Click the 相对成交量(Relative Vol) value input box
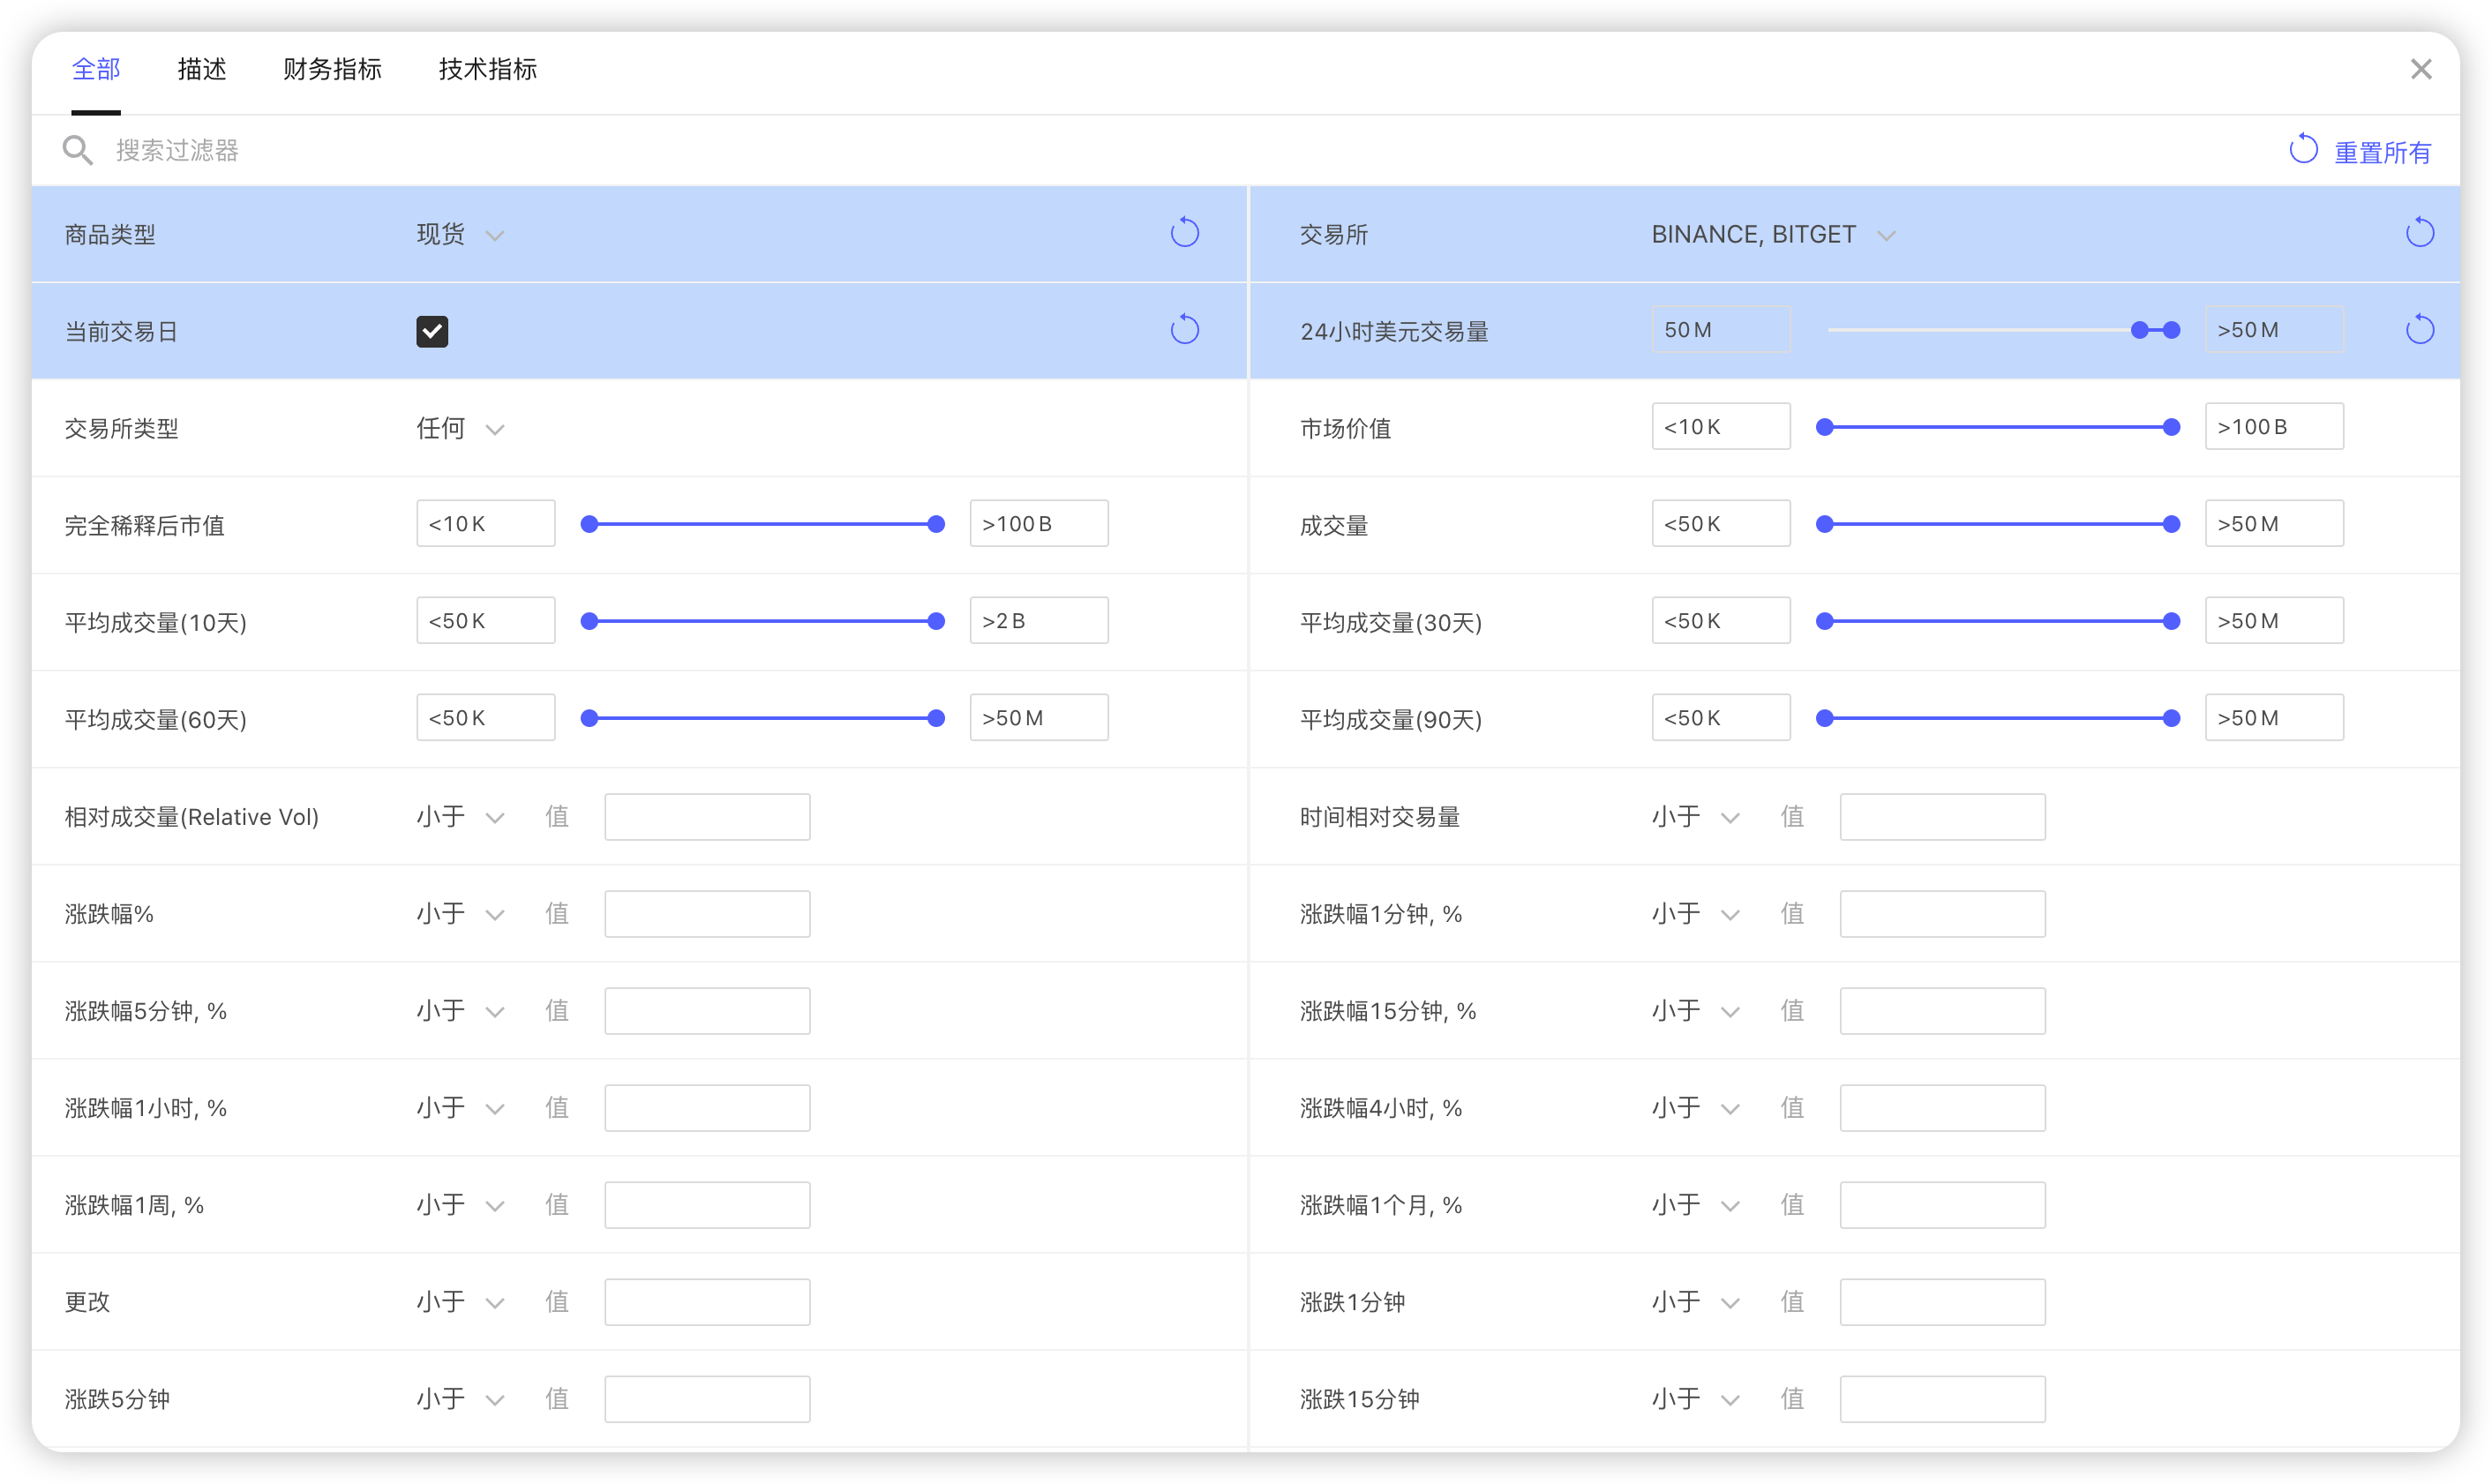 (x=707, y=817)
